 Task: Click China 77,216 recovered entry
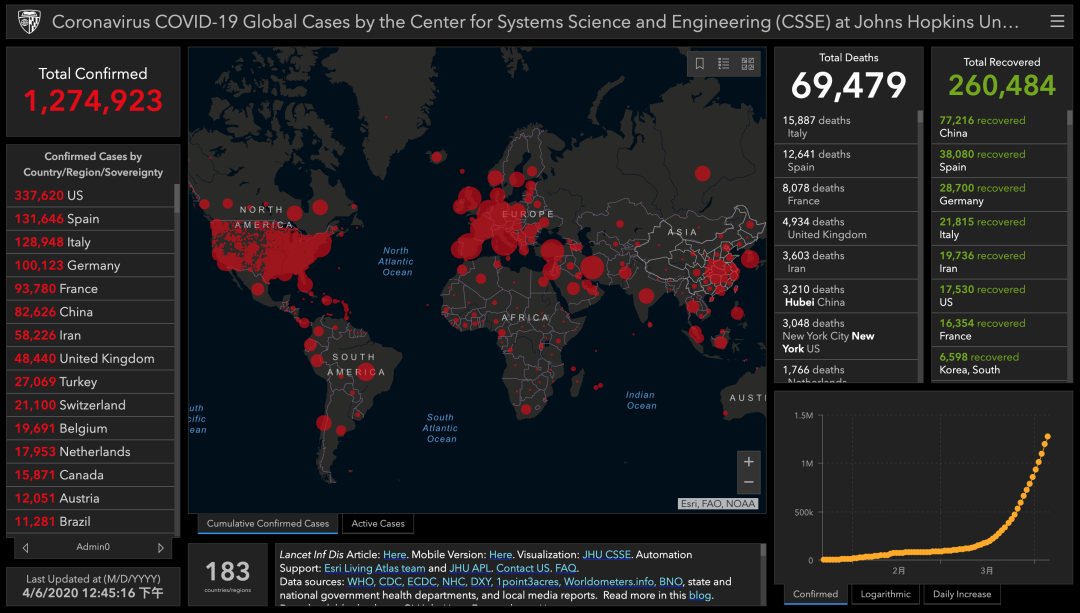(999, 127)
